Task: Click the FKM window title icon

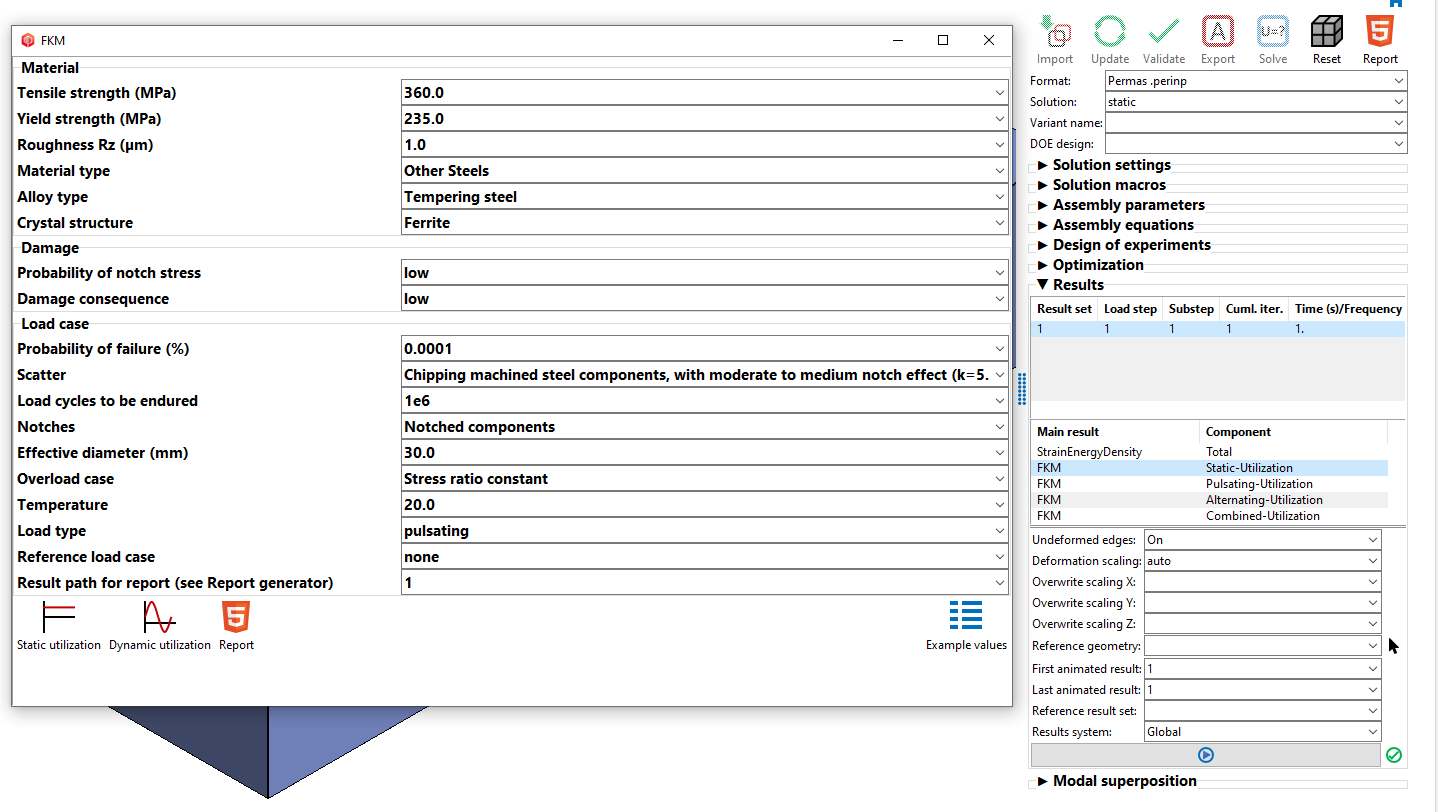Action: [x=27, y=40]
